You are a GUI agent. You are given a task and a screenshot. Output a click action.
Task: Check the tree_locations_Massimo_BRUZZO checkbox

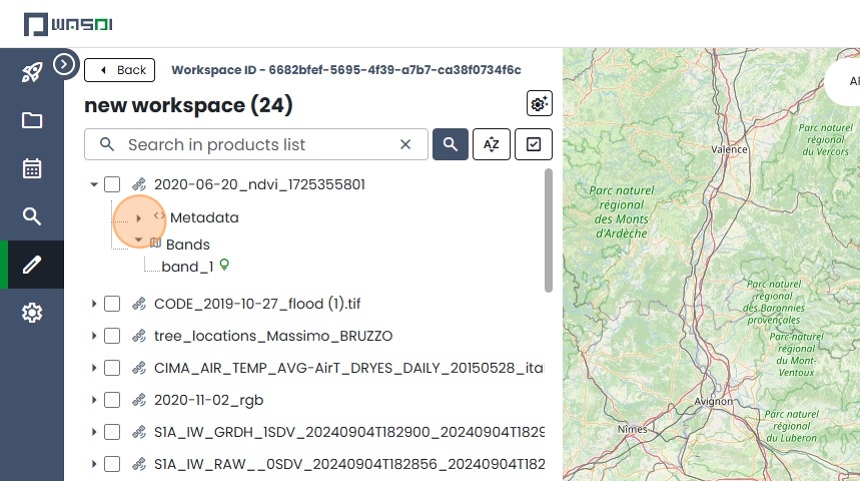pyautogui.click(x=112, y=336)
